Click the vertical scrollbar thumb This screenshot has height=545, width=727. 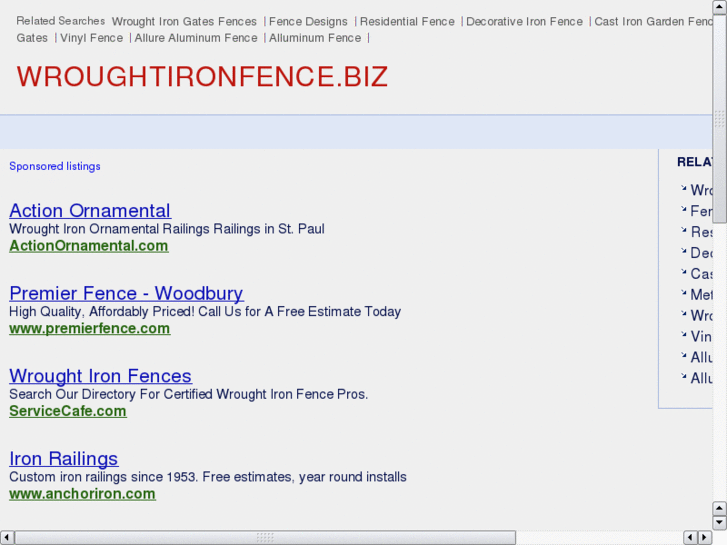[x=719, y=118]
